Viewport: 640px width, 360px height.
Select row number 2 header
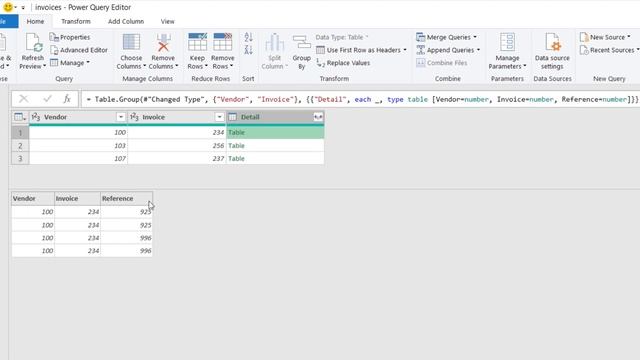[x=20, y=146]
